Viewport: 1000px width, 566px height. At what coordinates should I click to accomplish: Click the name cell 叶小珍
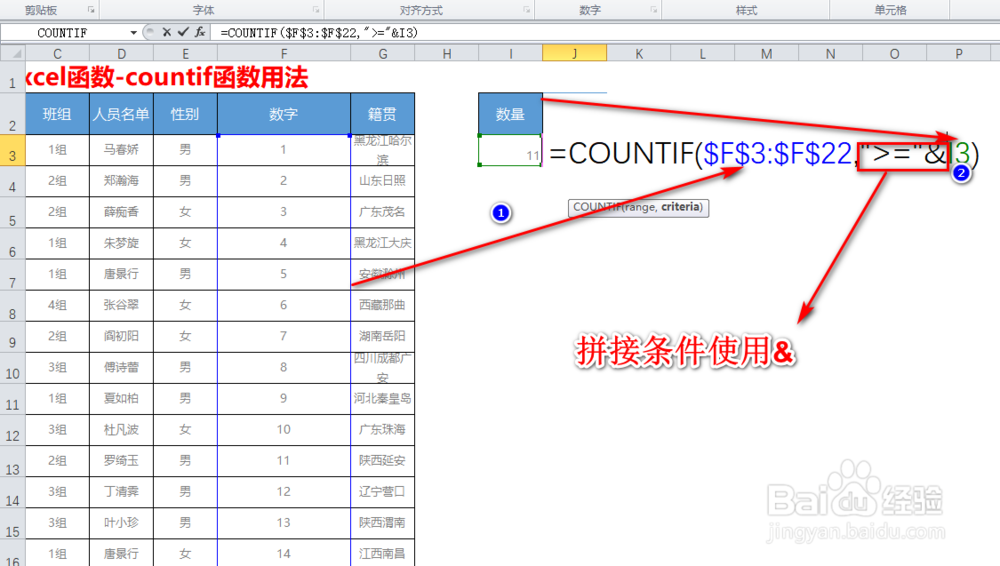pyautogui.click(x=121, y=523)
